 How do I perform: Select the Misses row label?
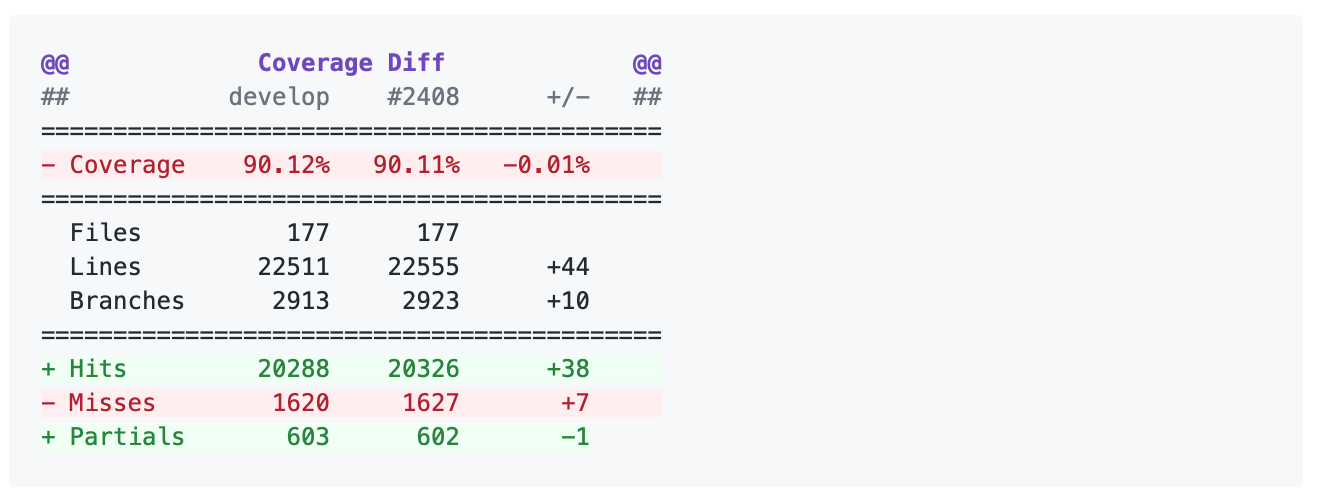tap(112, 404)
